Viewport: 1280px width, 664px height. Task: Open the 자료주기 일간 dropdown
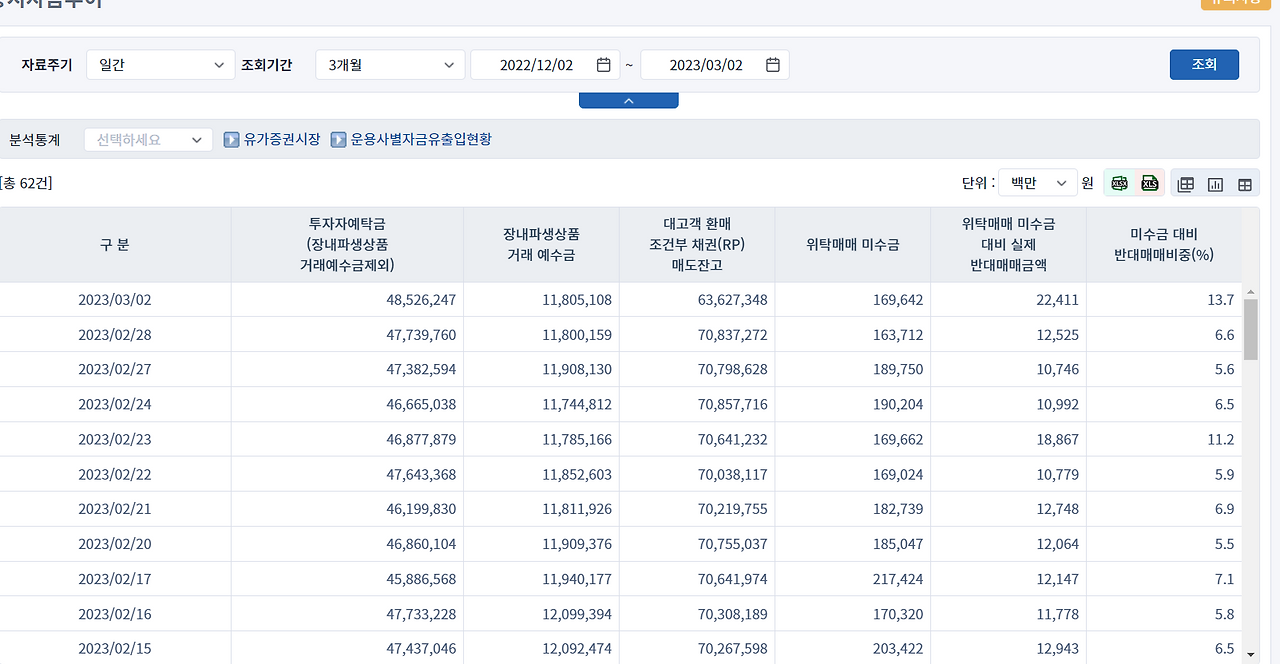[160, 65]
